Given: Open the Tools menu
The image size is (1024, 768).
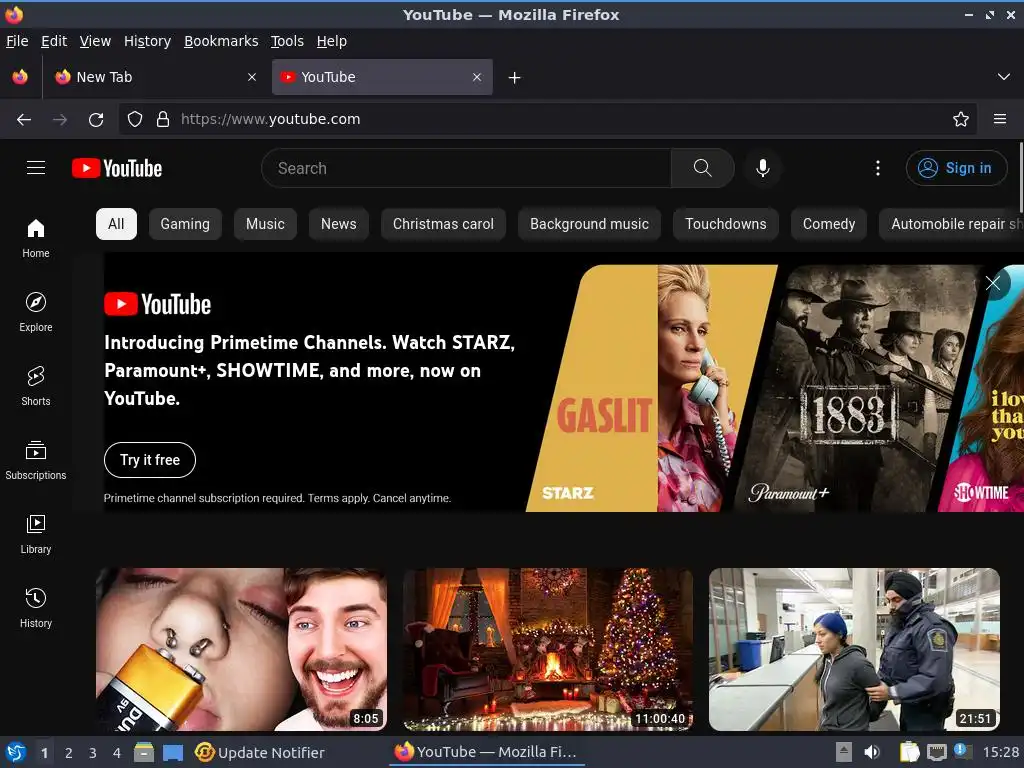Looking at the screenshot, I should pyautogui.click(x=287, y=41).
